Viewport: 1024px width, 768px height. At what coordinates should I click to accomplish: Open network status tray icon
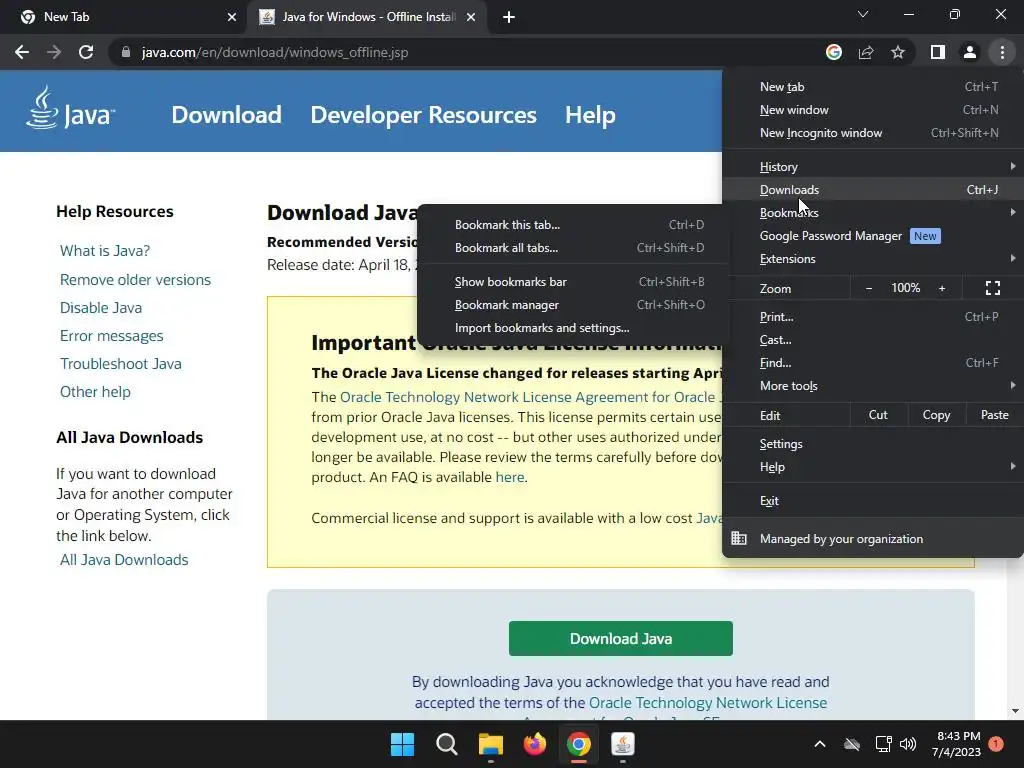(883, 744)
